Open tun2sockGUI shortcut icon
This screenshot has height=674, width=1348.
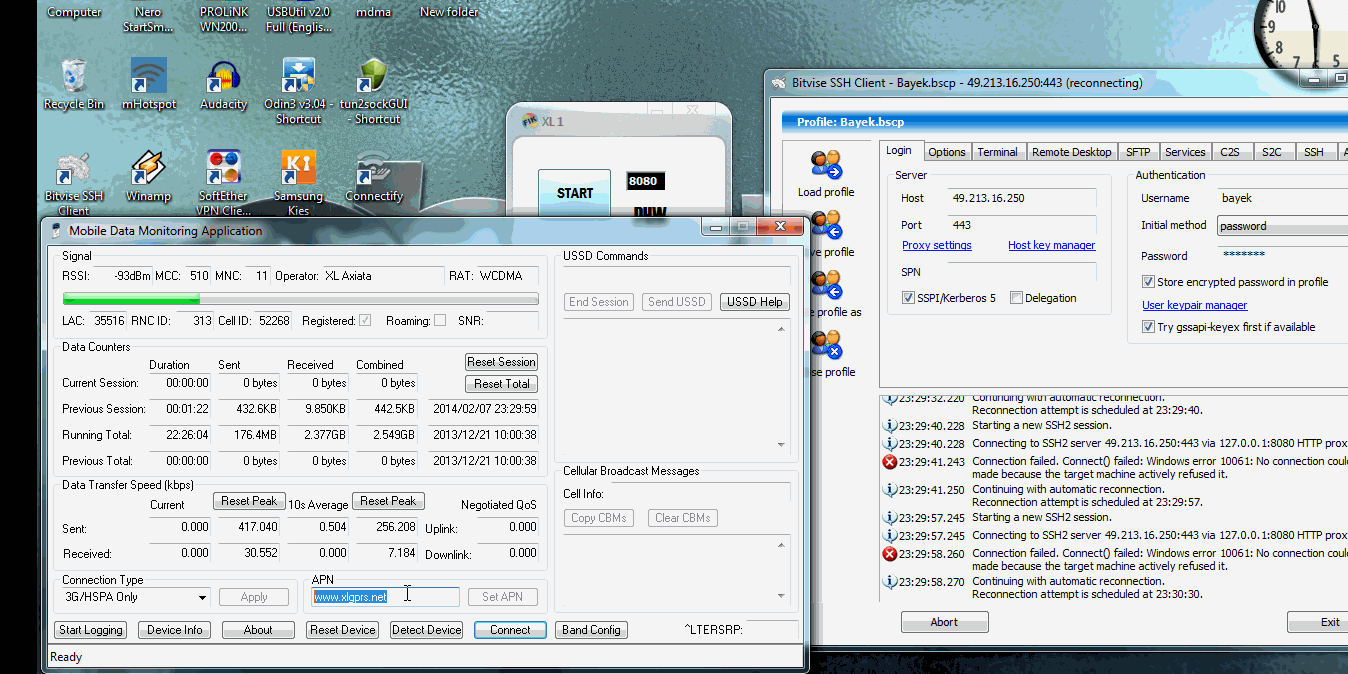point(374,91)
